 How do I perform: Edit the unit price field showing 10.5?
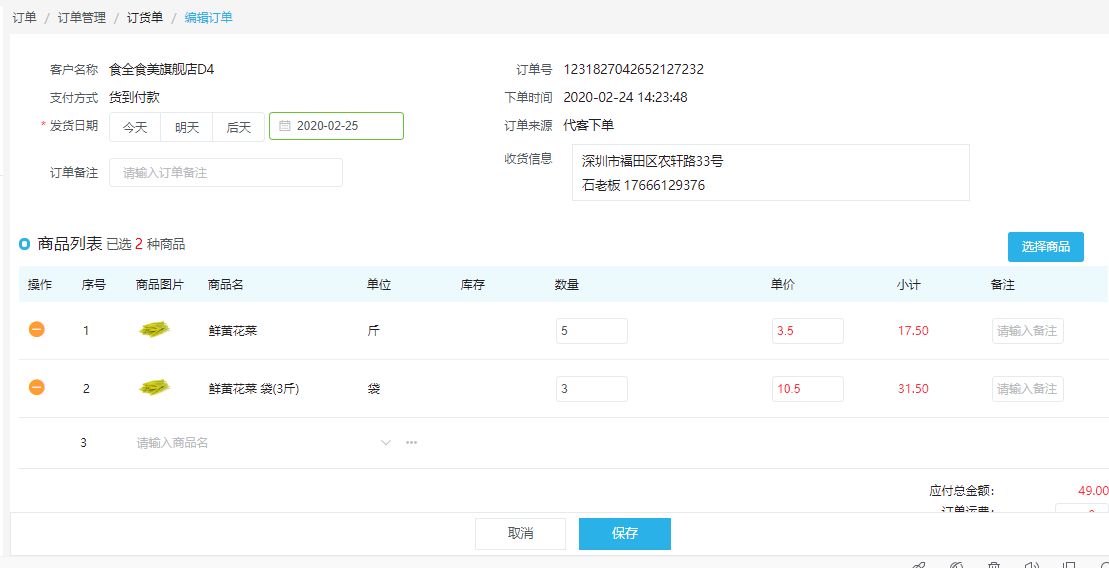(808, 389)
